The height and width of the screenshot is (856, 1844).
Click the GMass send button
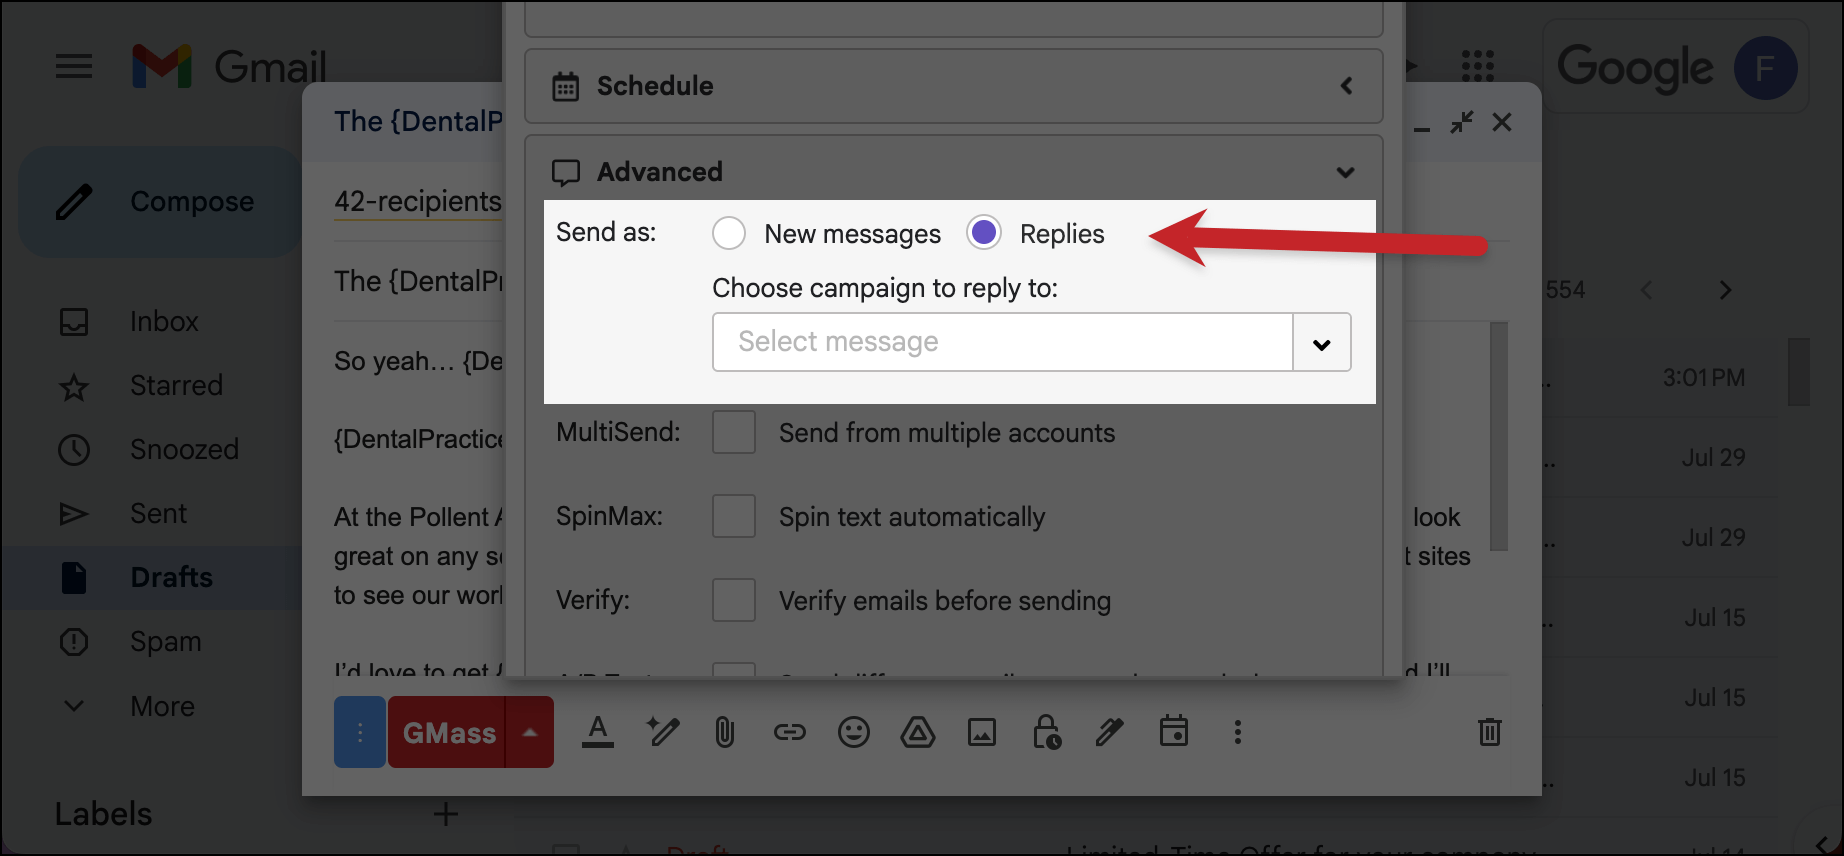click(448, 733)
